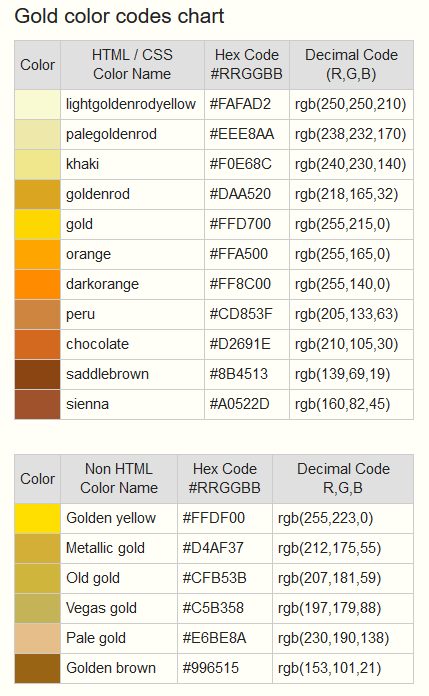Click the 'palegoldenrod' name cell
The image size is (429, 696).
coord(132,134)
